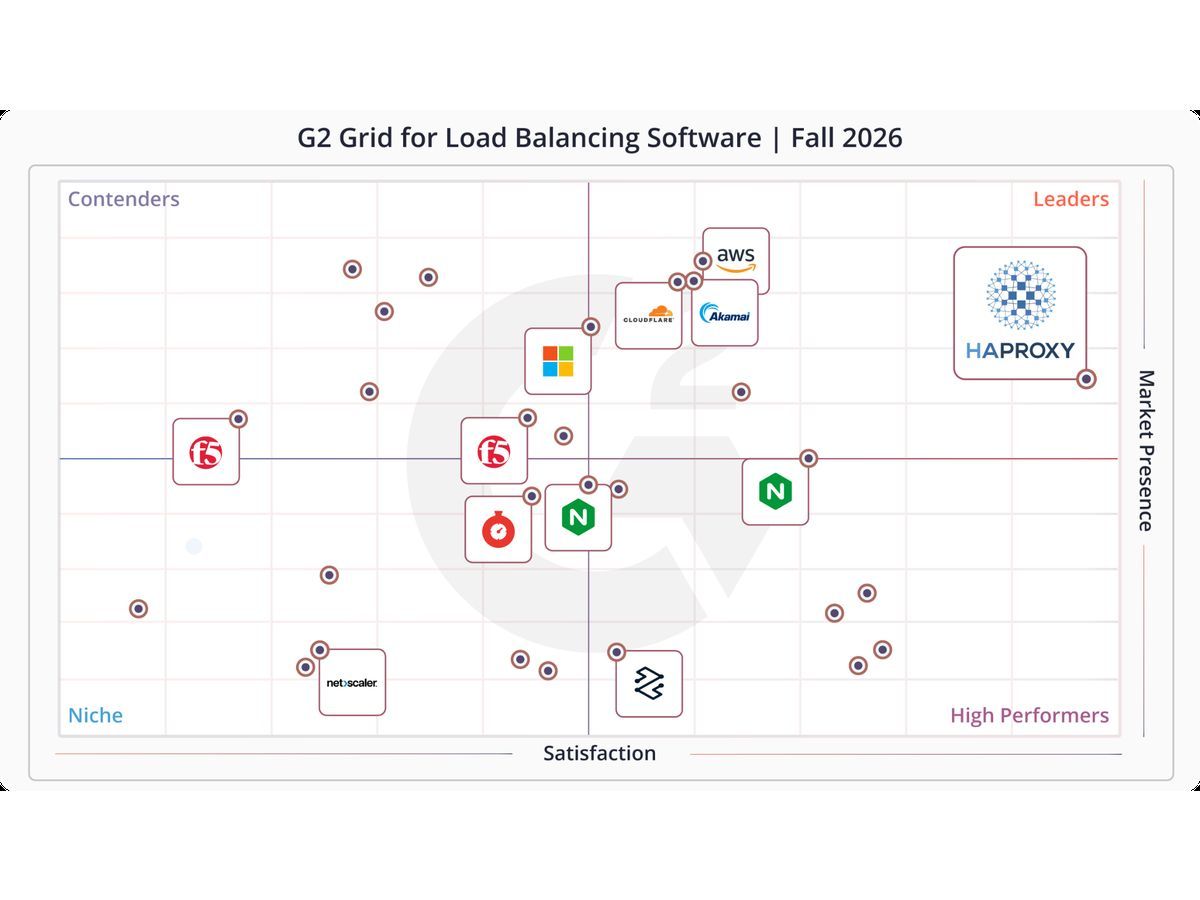Viewport: 1200px width, 900px height.
Task: Click the Contenders quadrant label
Action: 124,199
